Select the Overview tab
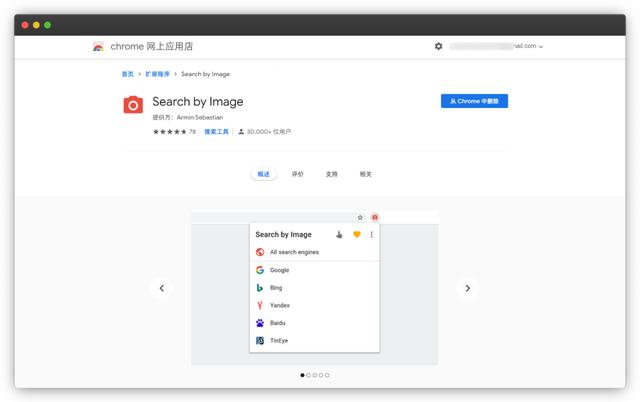The width and height of the screenshot is (640, 402). coord(264,174)
